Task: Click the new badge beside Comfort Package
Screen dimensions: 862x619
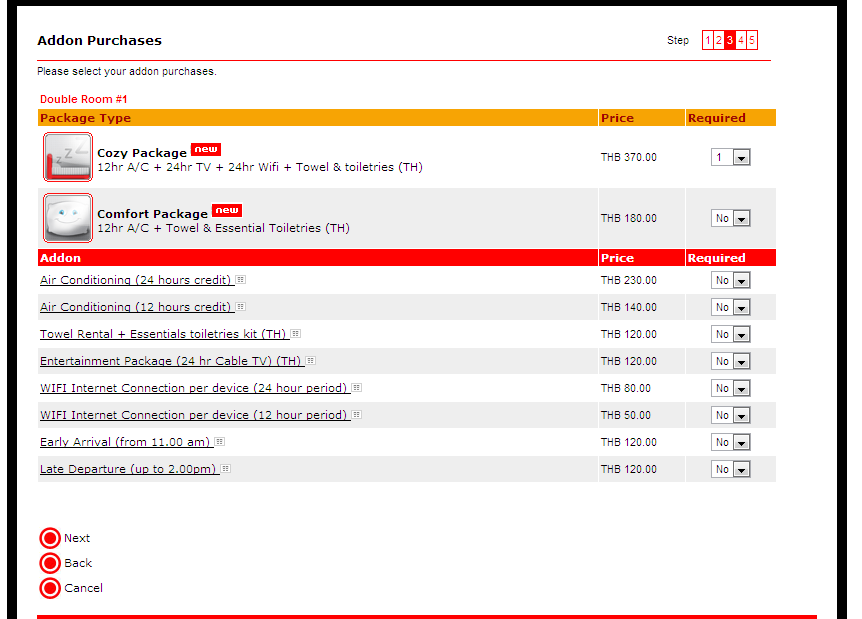Action: [x=227, y=211]
